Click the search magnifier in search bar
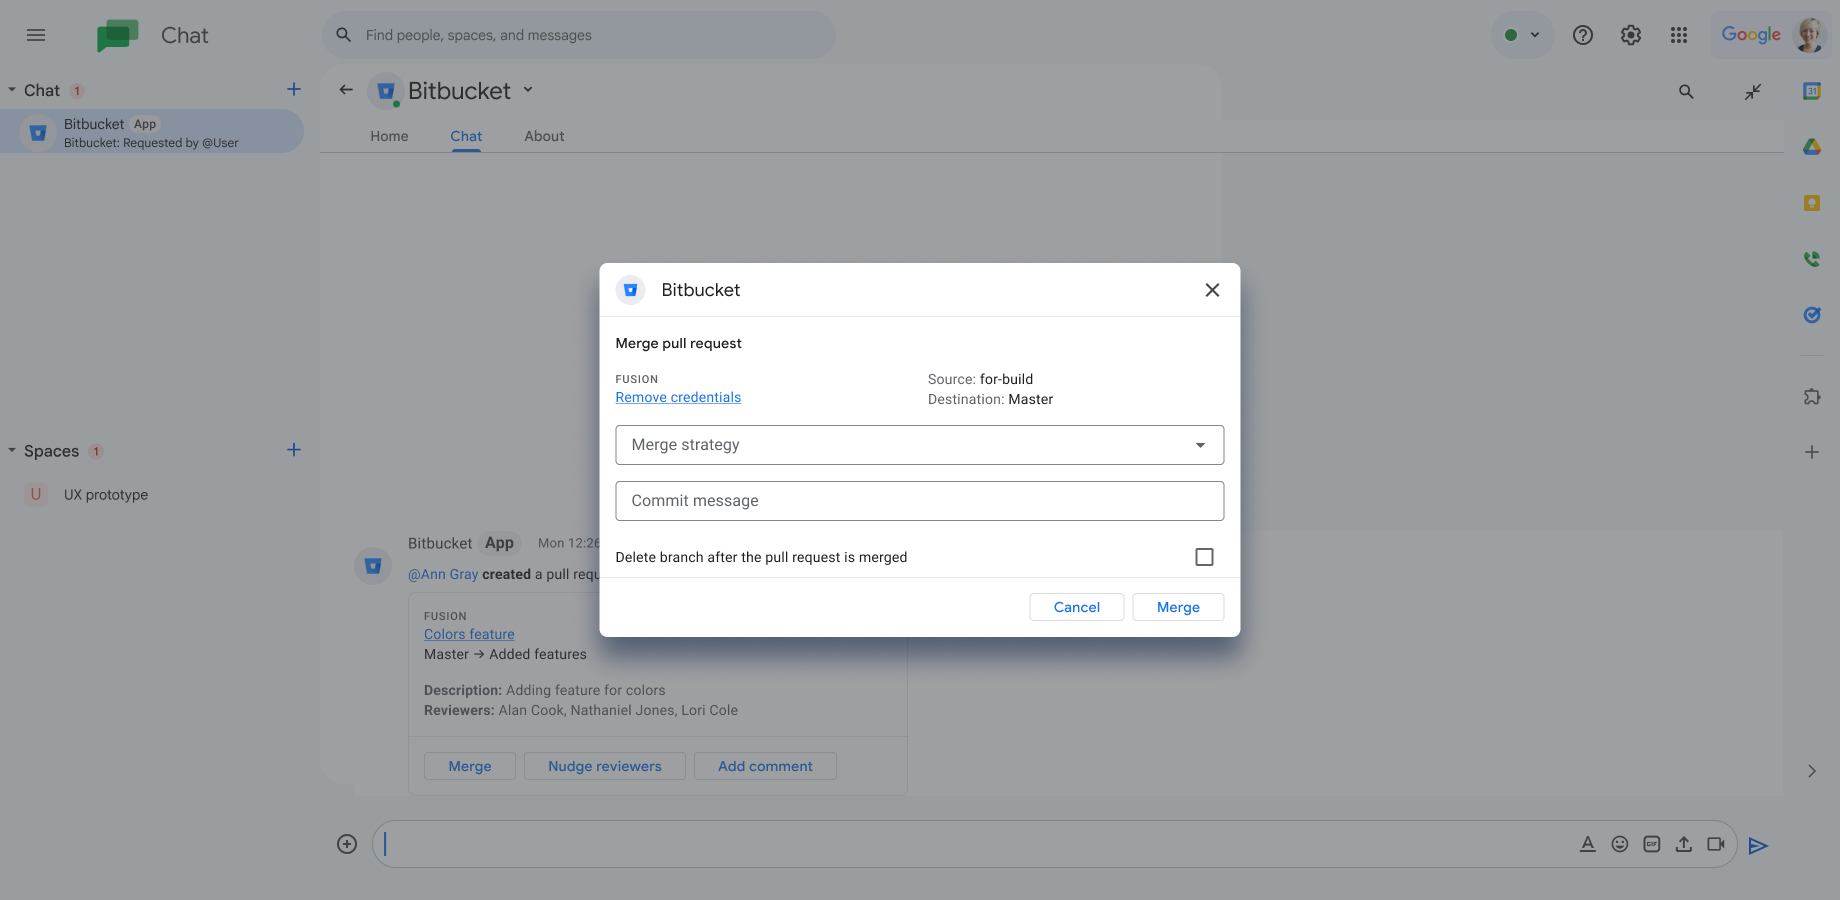1840x900 pixels. (x=344, y=35)
